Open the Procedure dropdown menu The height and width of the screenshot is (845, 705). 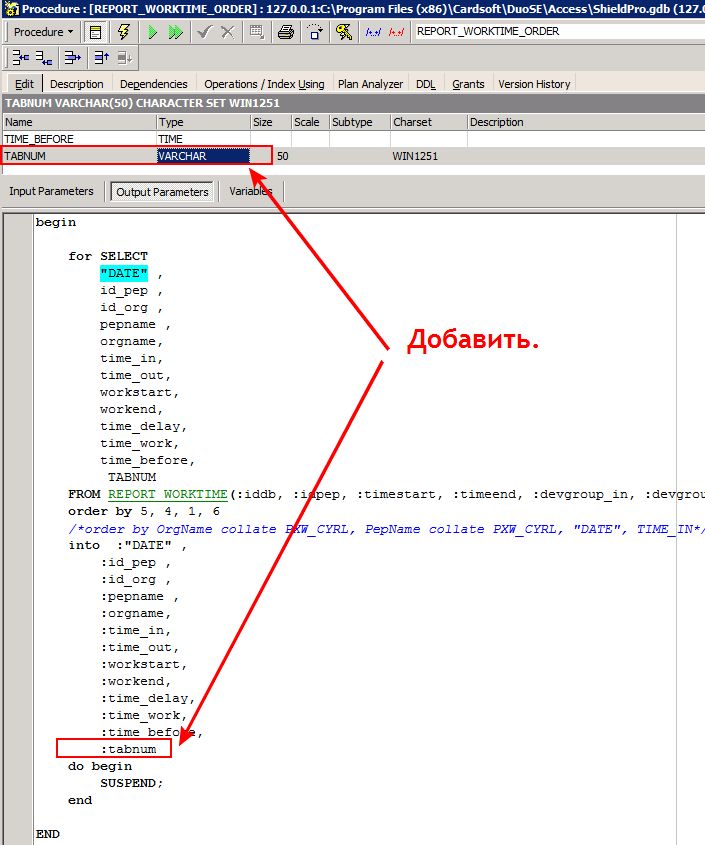click(x=43, y=32)
